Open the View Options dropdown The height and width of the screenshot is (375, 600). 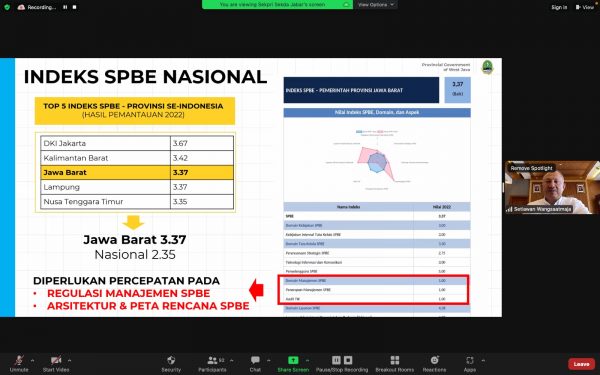coord(376,5)
